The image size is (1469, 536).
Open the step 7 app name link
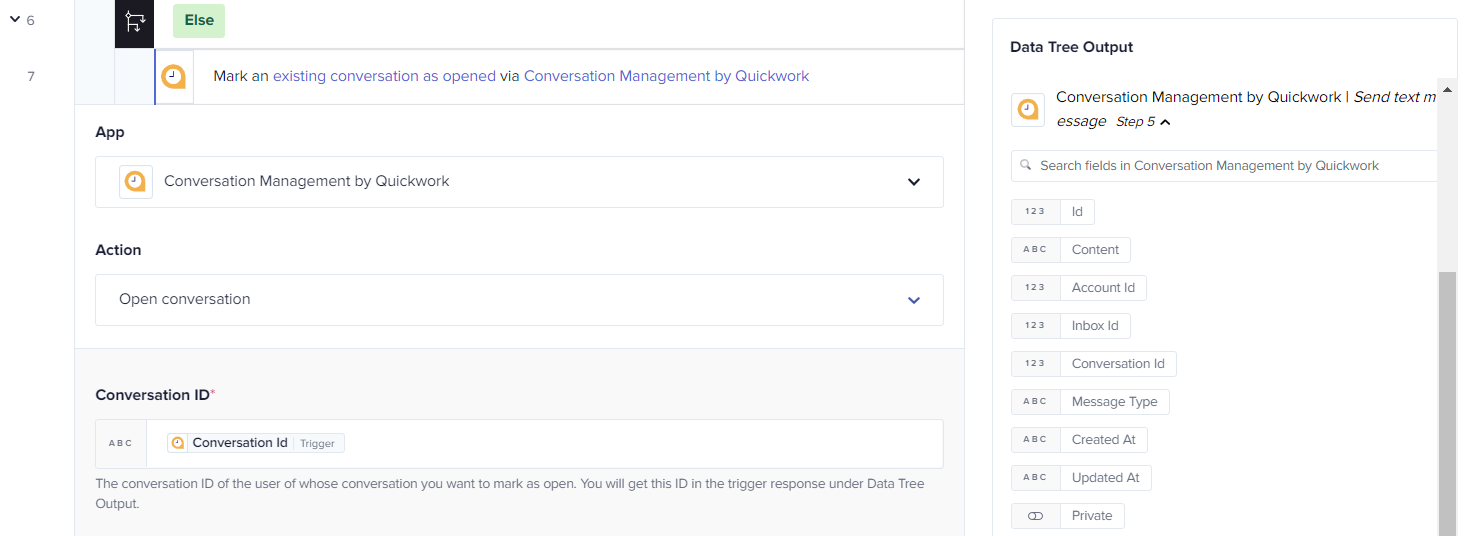(666, 76)
